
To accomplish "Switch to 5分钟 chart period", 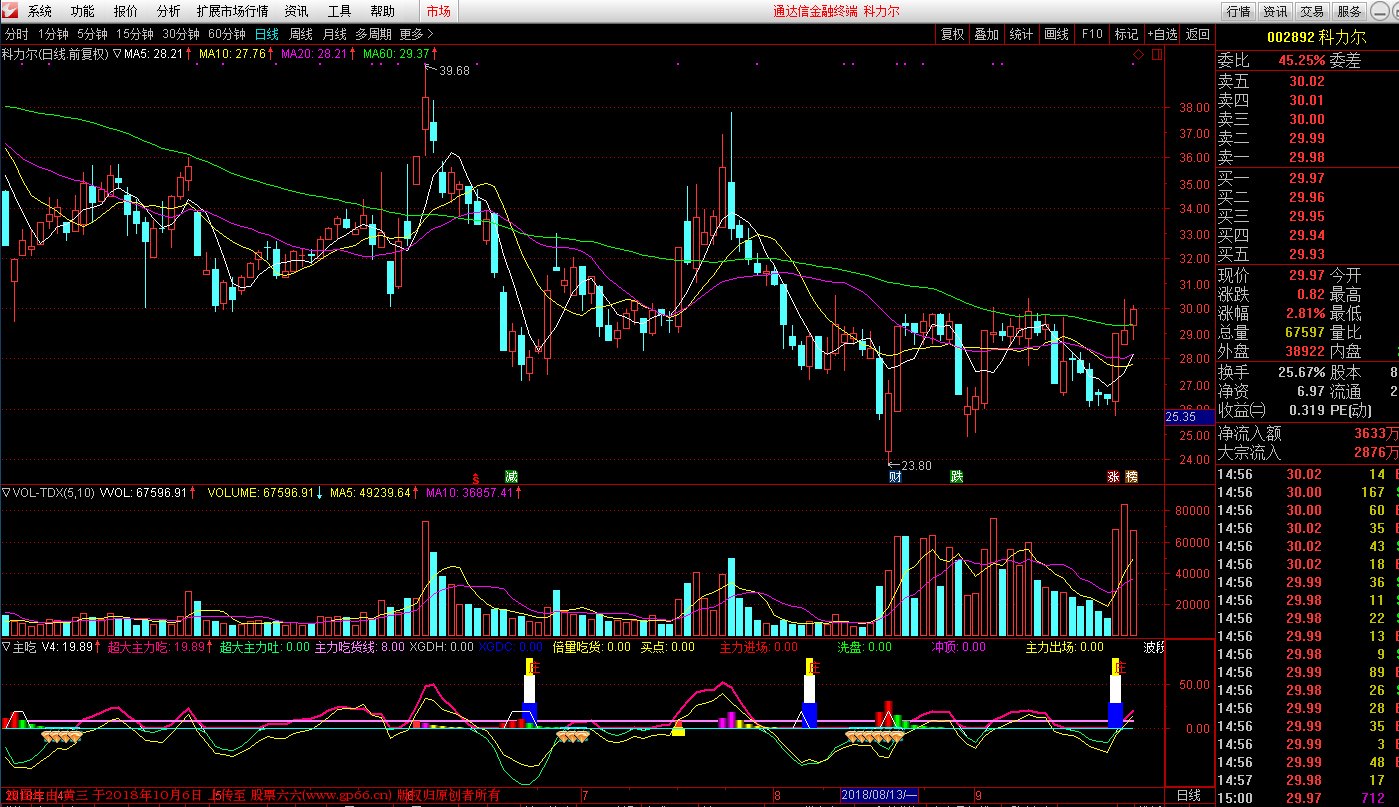I will click(92, 34).
